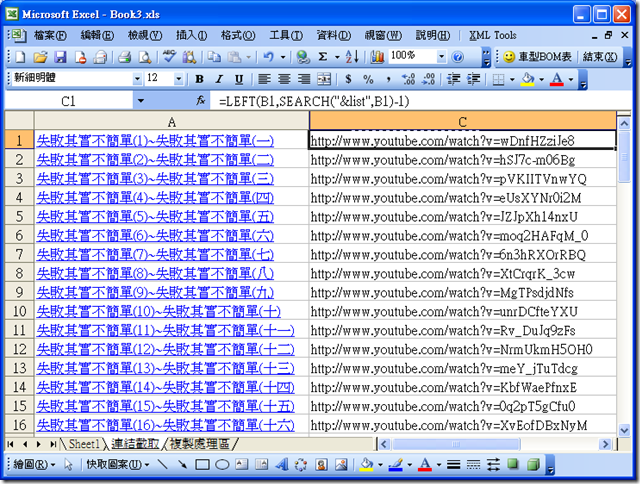Run spelling check icon
640x484 pixels.
coord(169,57)
